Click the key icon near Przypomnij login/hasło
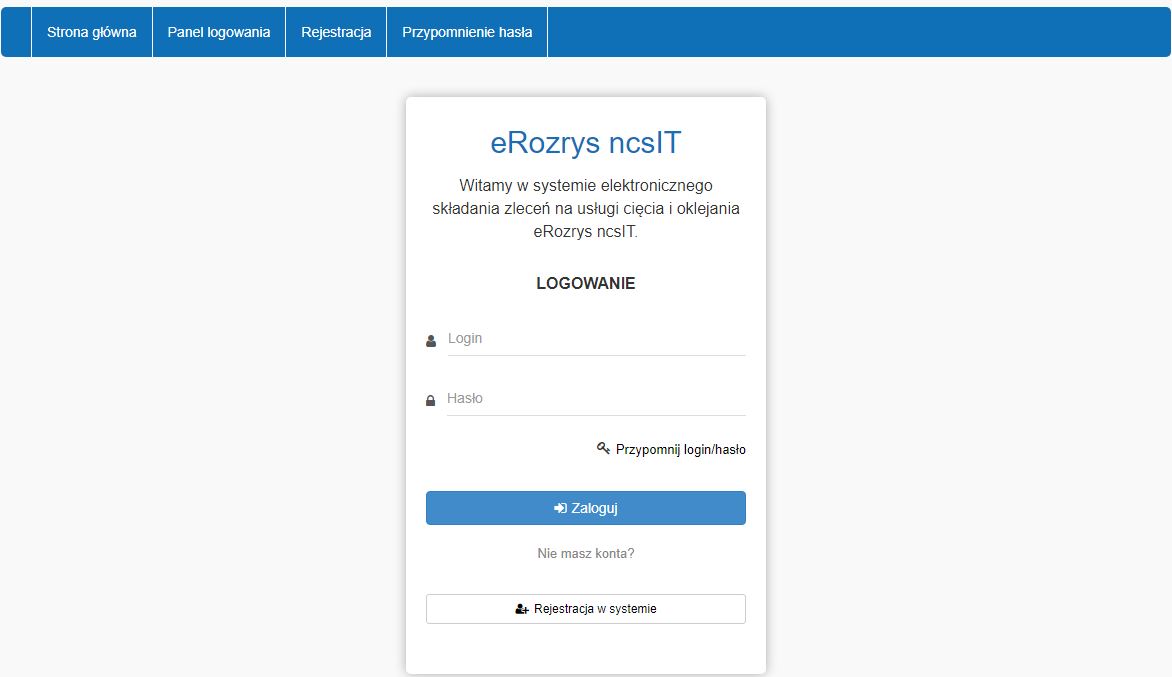Viewport: 1172px width, 677px height. click(603, 449)
